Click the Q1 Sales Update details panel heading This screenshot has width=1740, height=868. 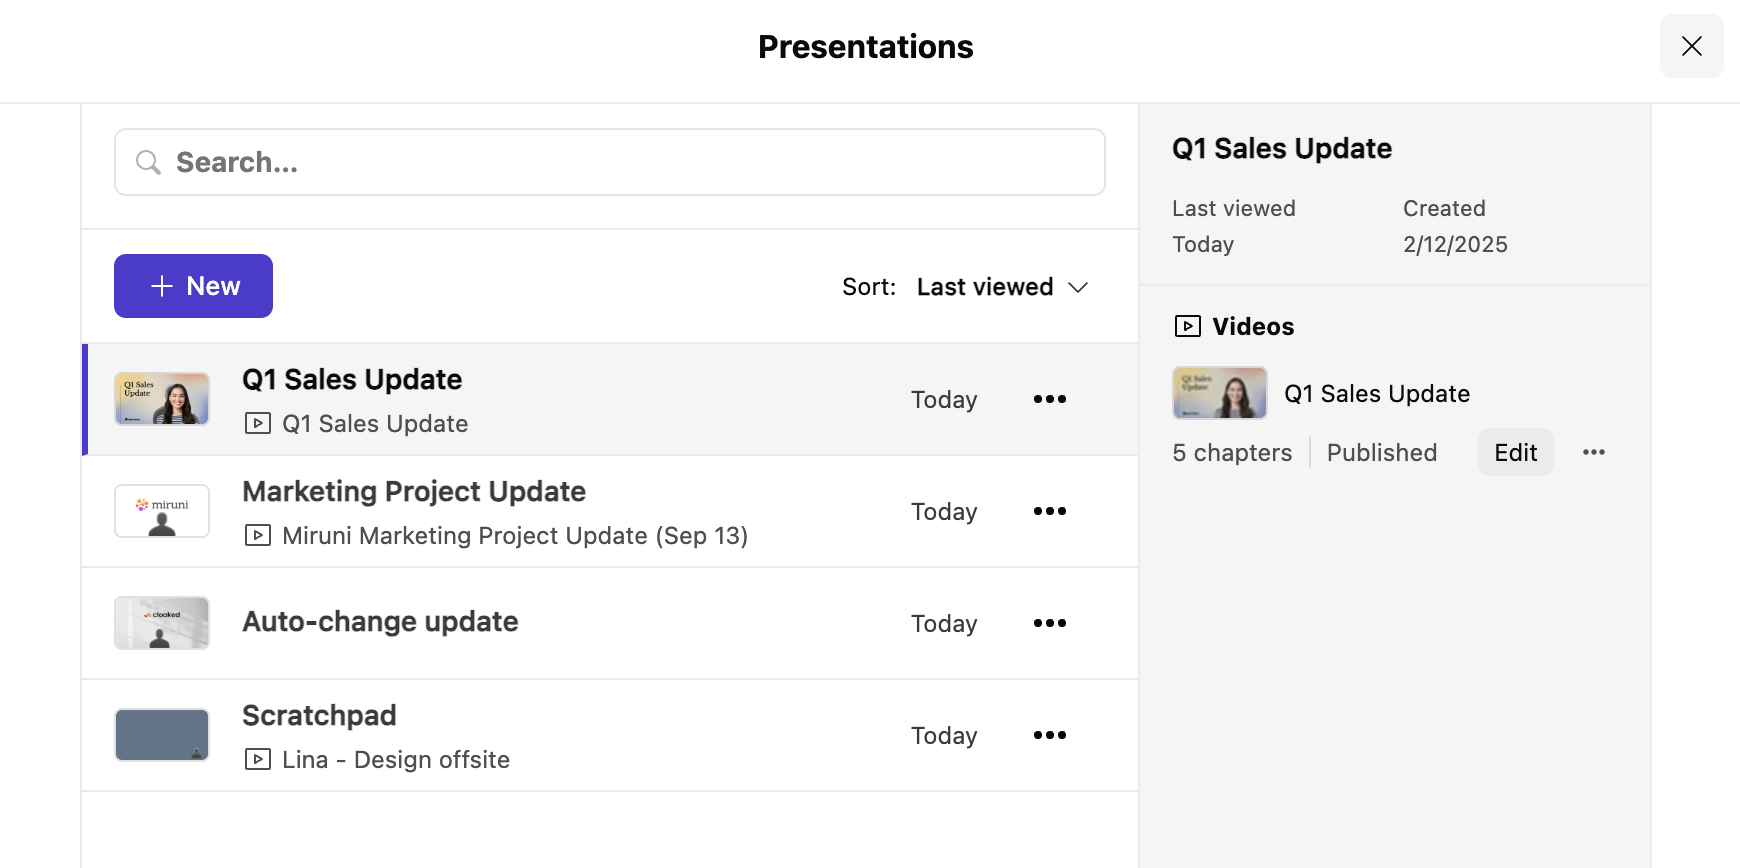pos(1282,148)
